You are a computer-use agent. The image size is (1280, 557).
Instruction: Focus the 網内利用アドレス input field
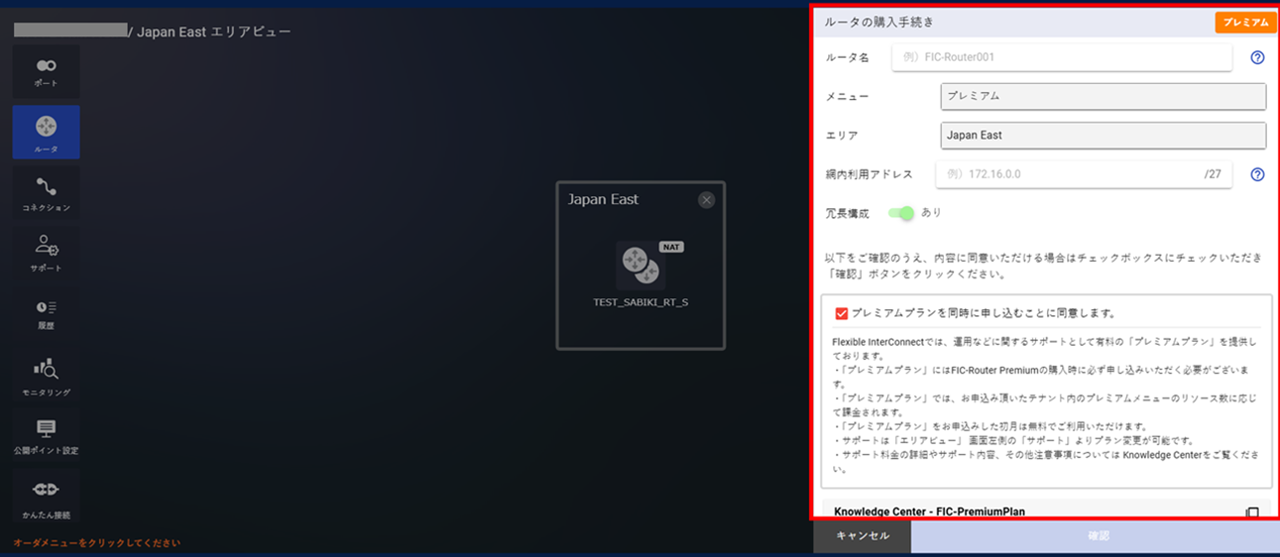[1083, 174]
